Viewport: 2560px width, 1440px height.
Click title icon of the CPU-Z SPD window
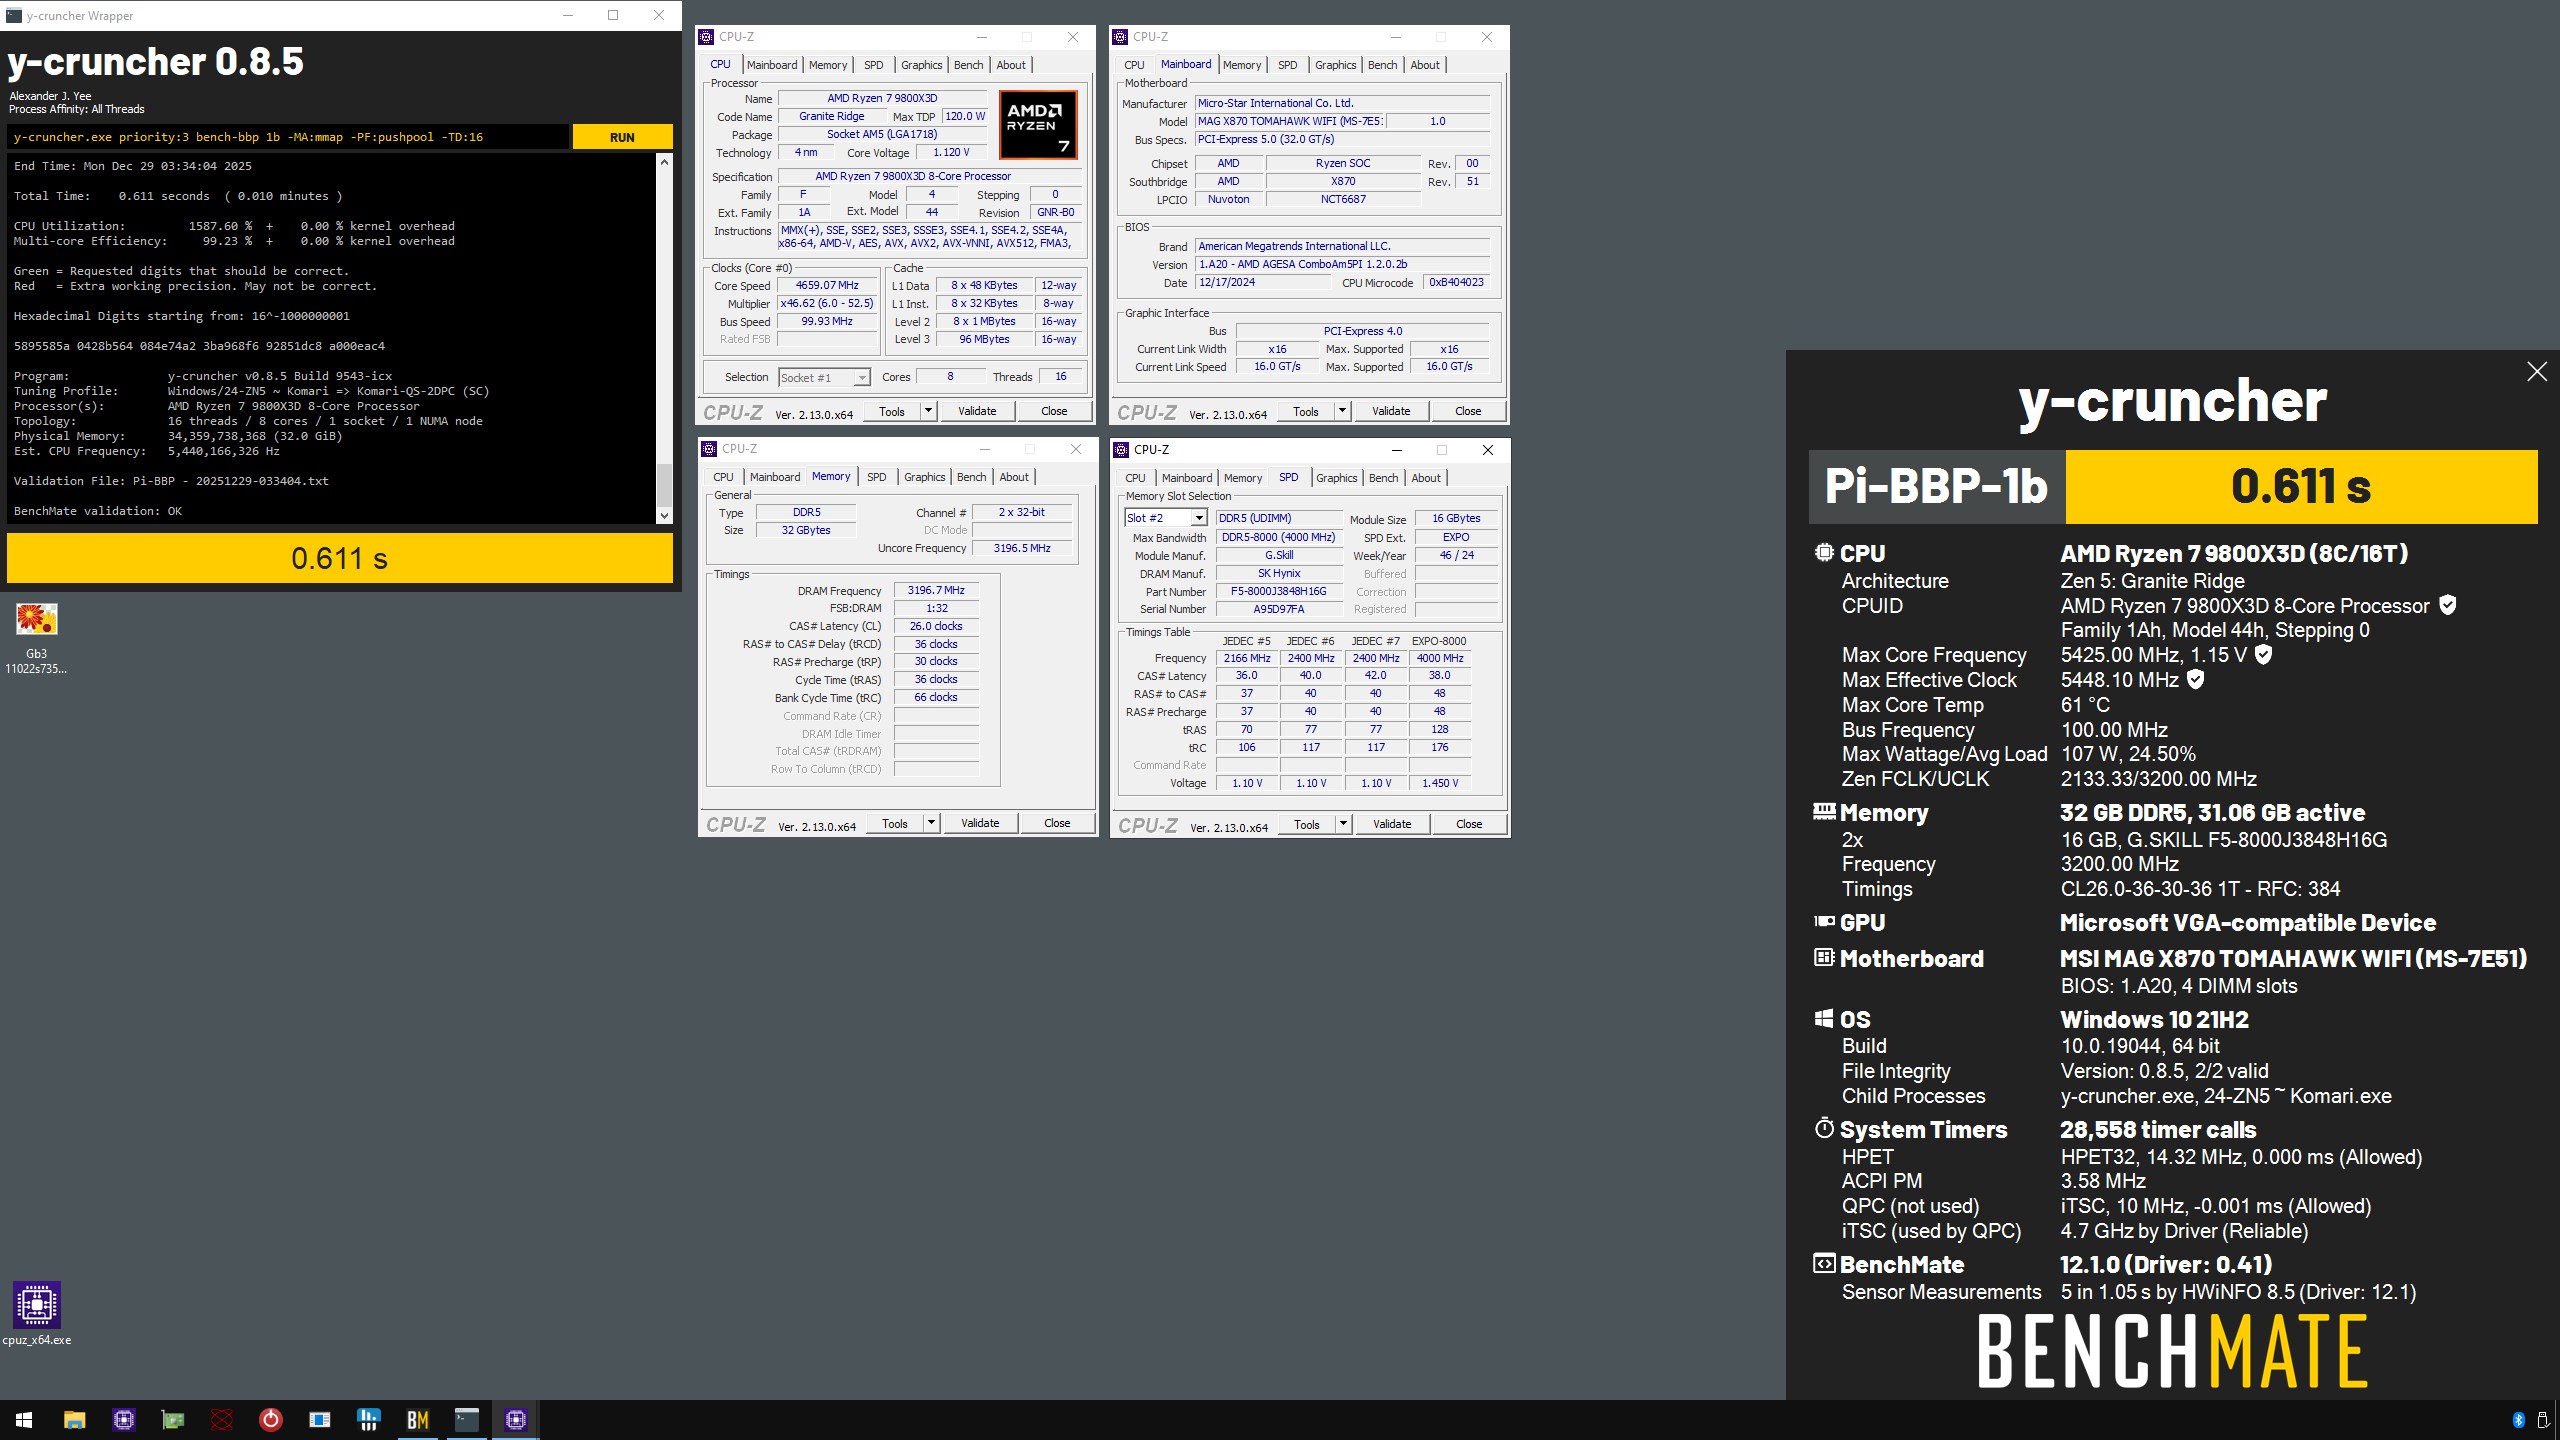click(x=1121, y=450)
